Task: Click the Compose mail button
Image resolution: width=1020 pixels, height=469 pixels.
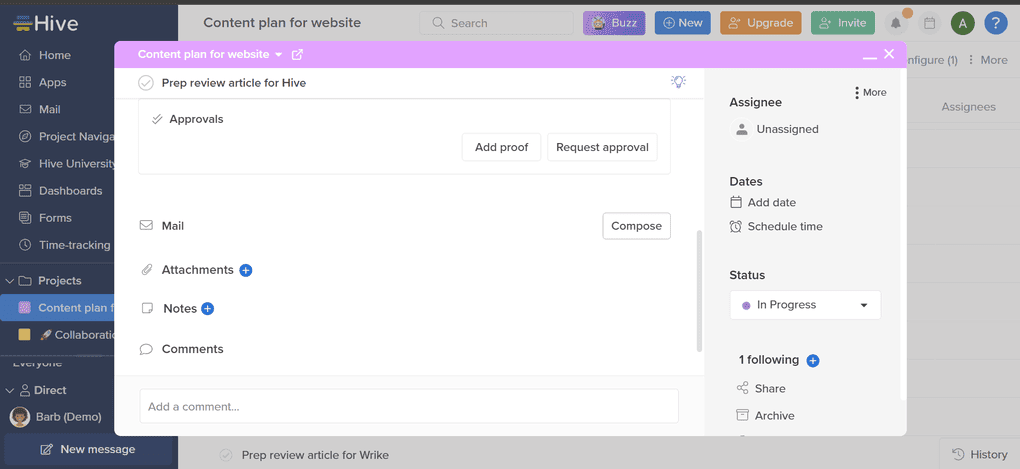Action: (636, 226)
